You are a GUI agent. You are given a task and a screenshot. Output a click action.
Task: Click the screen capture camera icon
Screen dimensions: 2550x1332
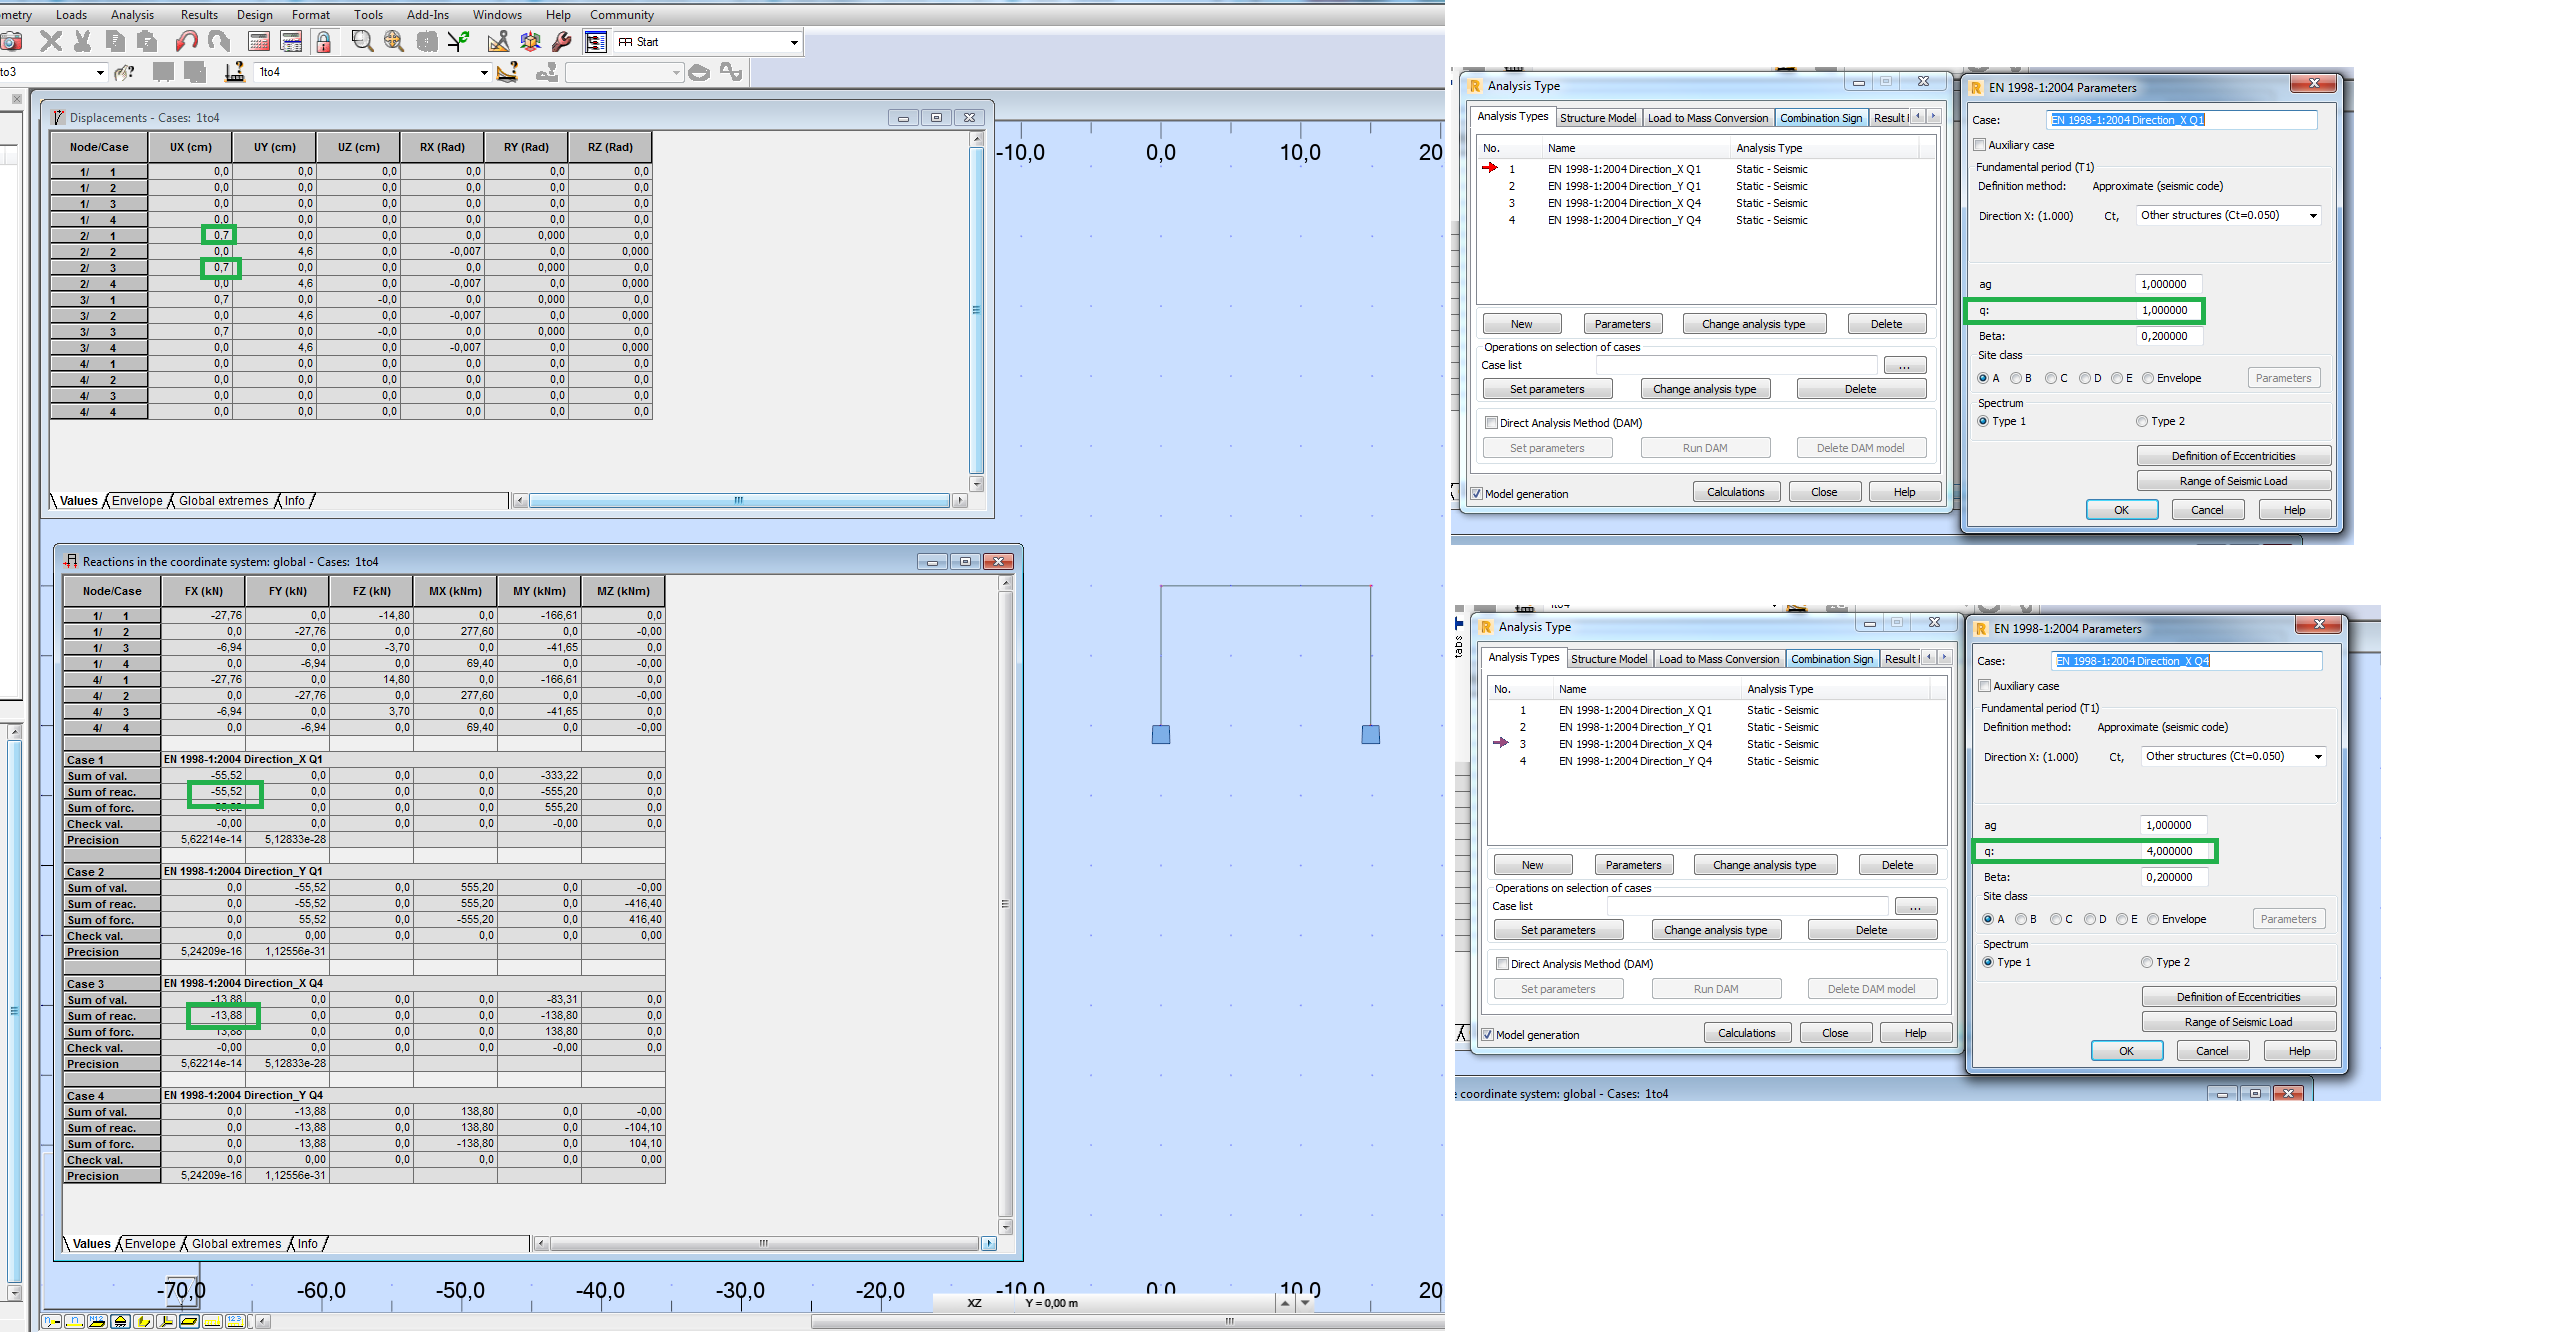13,41
